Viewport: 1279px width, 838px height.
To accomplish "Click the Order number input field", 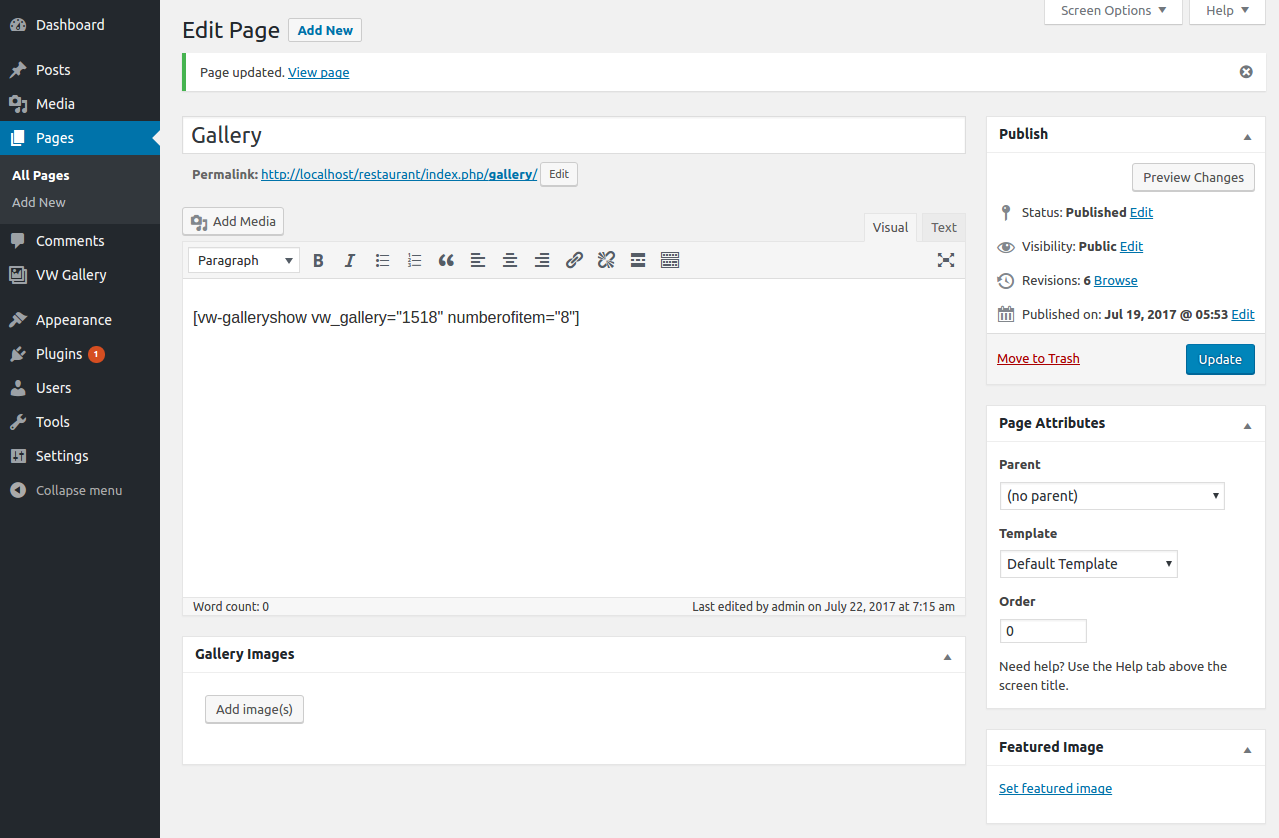I will click(1042, 631).
